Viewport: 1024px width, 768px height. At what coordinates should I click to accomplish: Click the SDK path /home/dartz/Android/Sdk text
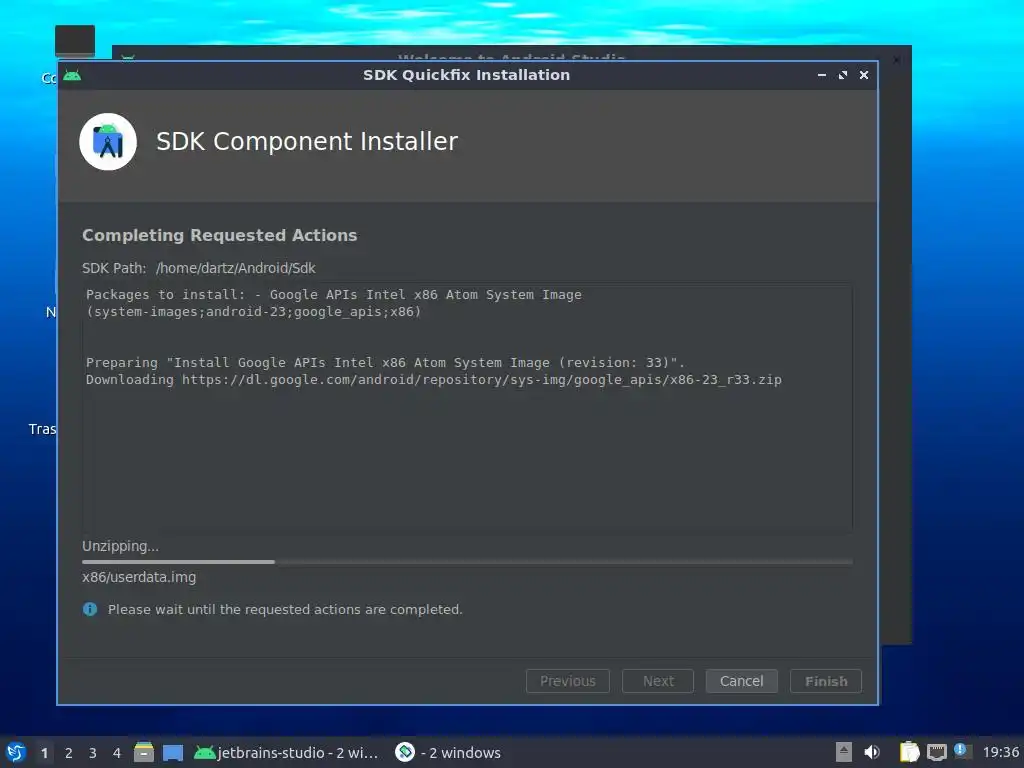click(235, 268)
